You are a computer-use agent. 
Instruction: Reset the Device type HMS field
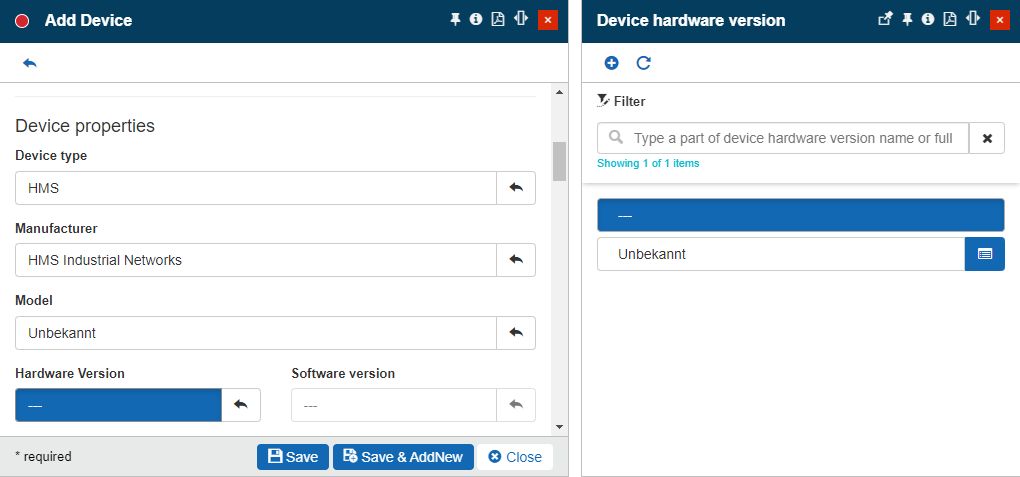[x=516, y=188]
